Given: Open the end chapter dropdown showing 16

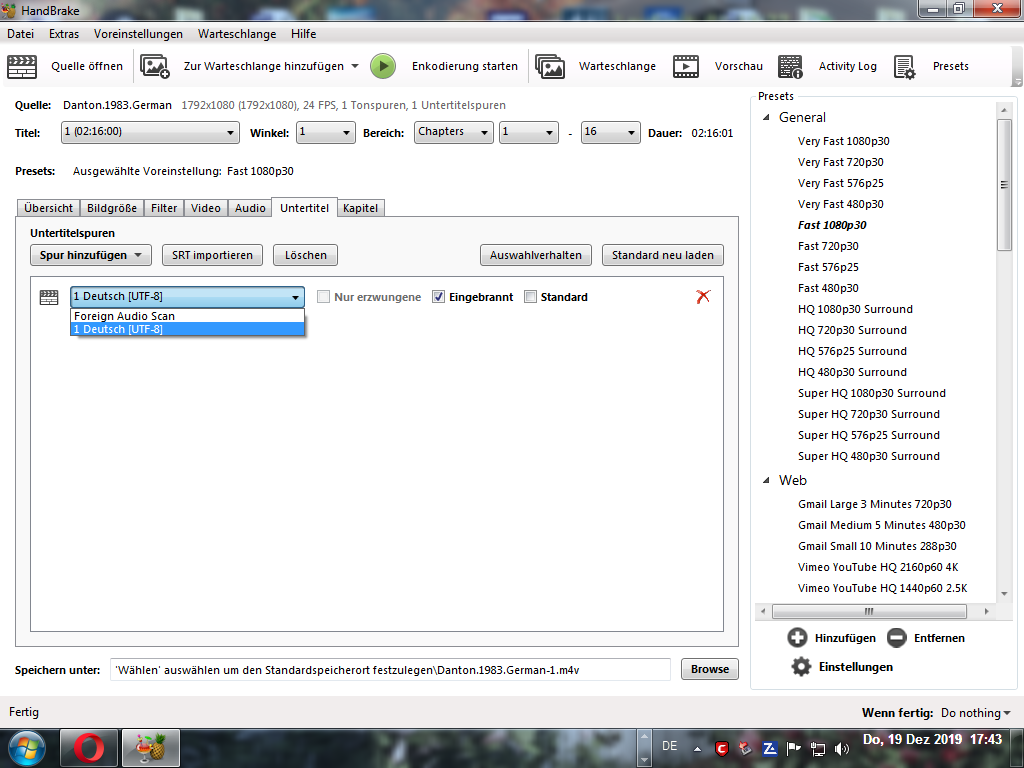Looking at the screenshot, I should (611, 132).
